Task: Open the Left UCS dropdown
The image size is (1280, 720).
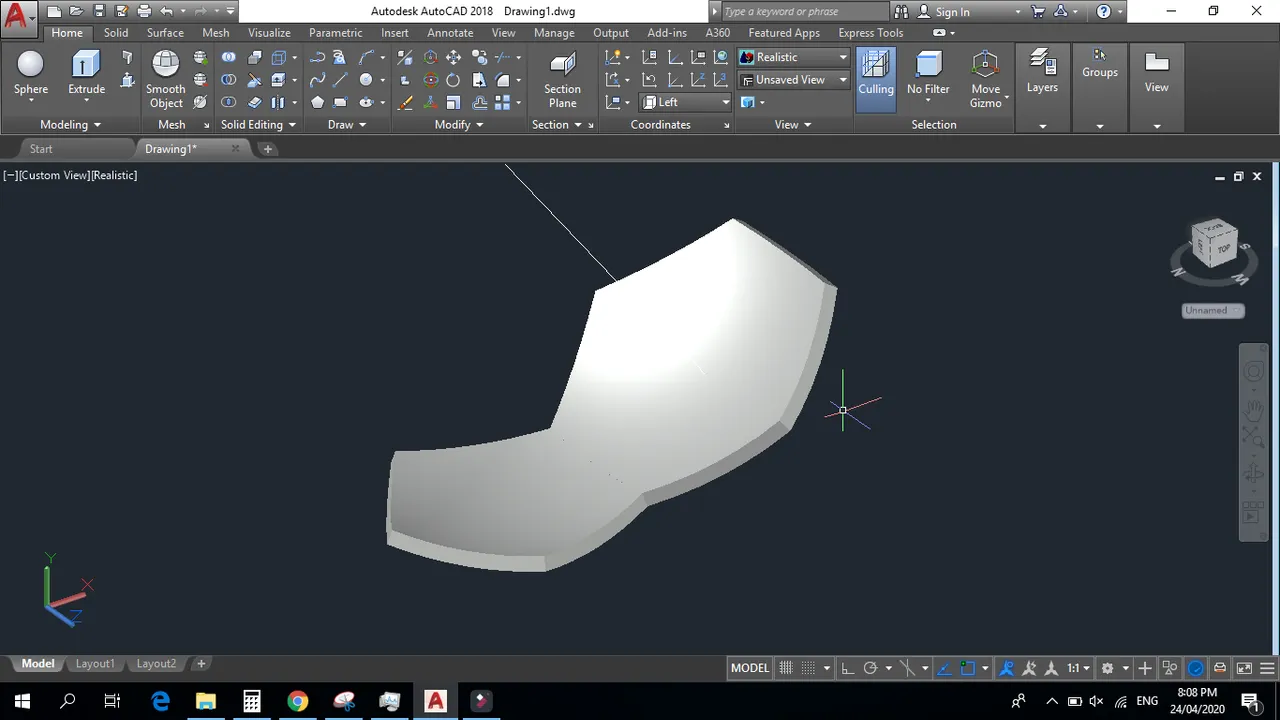Action: (x=686, y=102)
